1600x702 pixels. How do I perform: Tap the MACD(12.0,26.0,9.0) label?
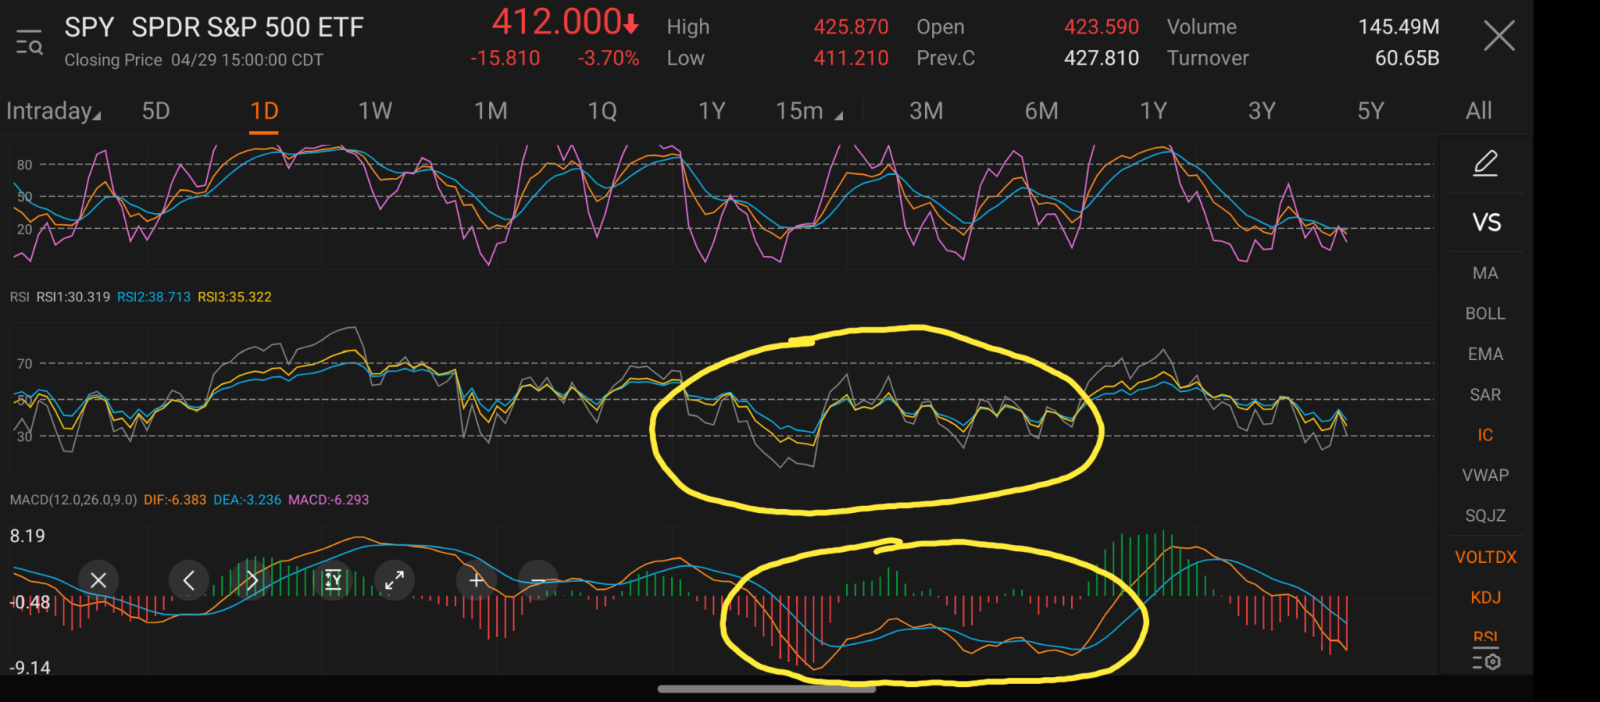coord(73,500)
